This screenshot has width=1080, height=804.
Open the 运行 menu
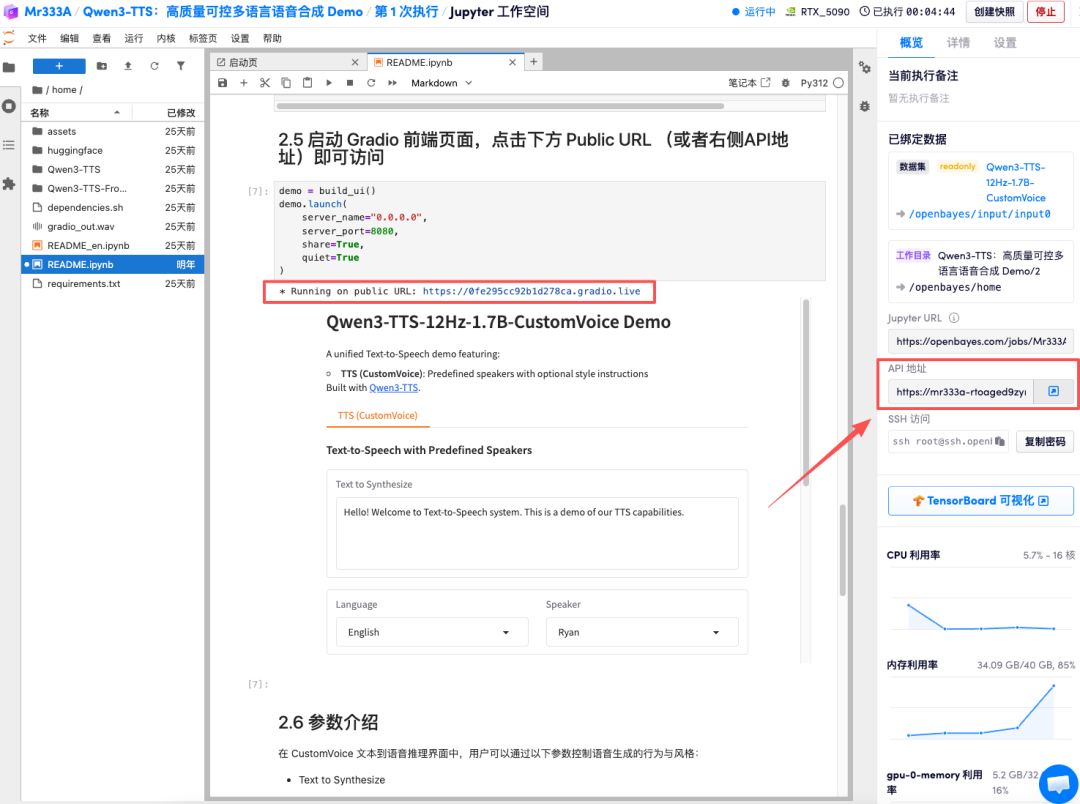click(134, 39)
